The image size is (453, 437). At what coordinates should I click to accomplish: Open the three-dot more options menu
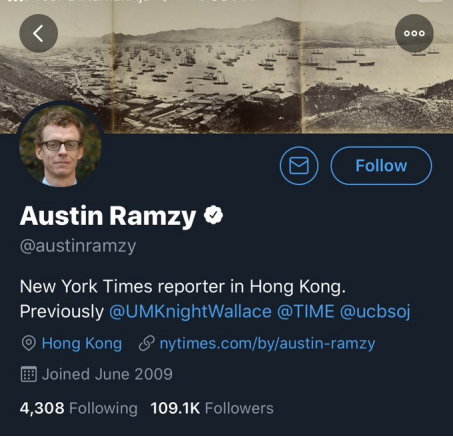(x=414, y=33)
